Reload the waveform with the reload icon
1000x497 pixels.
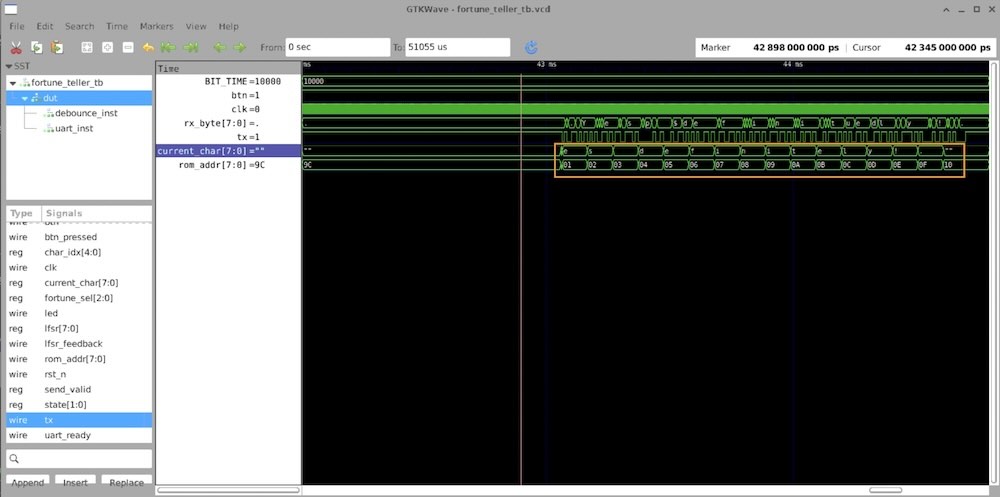tap(531, 47)
